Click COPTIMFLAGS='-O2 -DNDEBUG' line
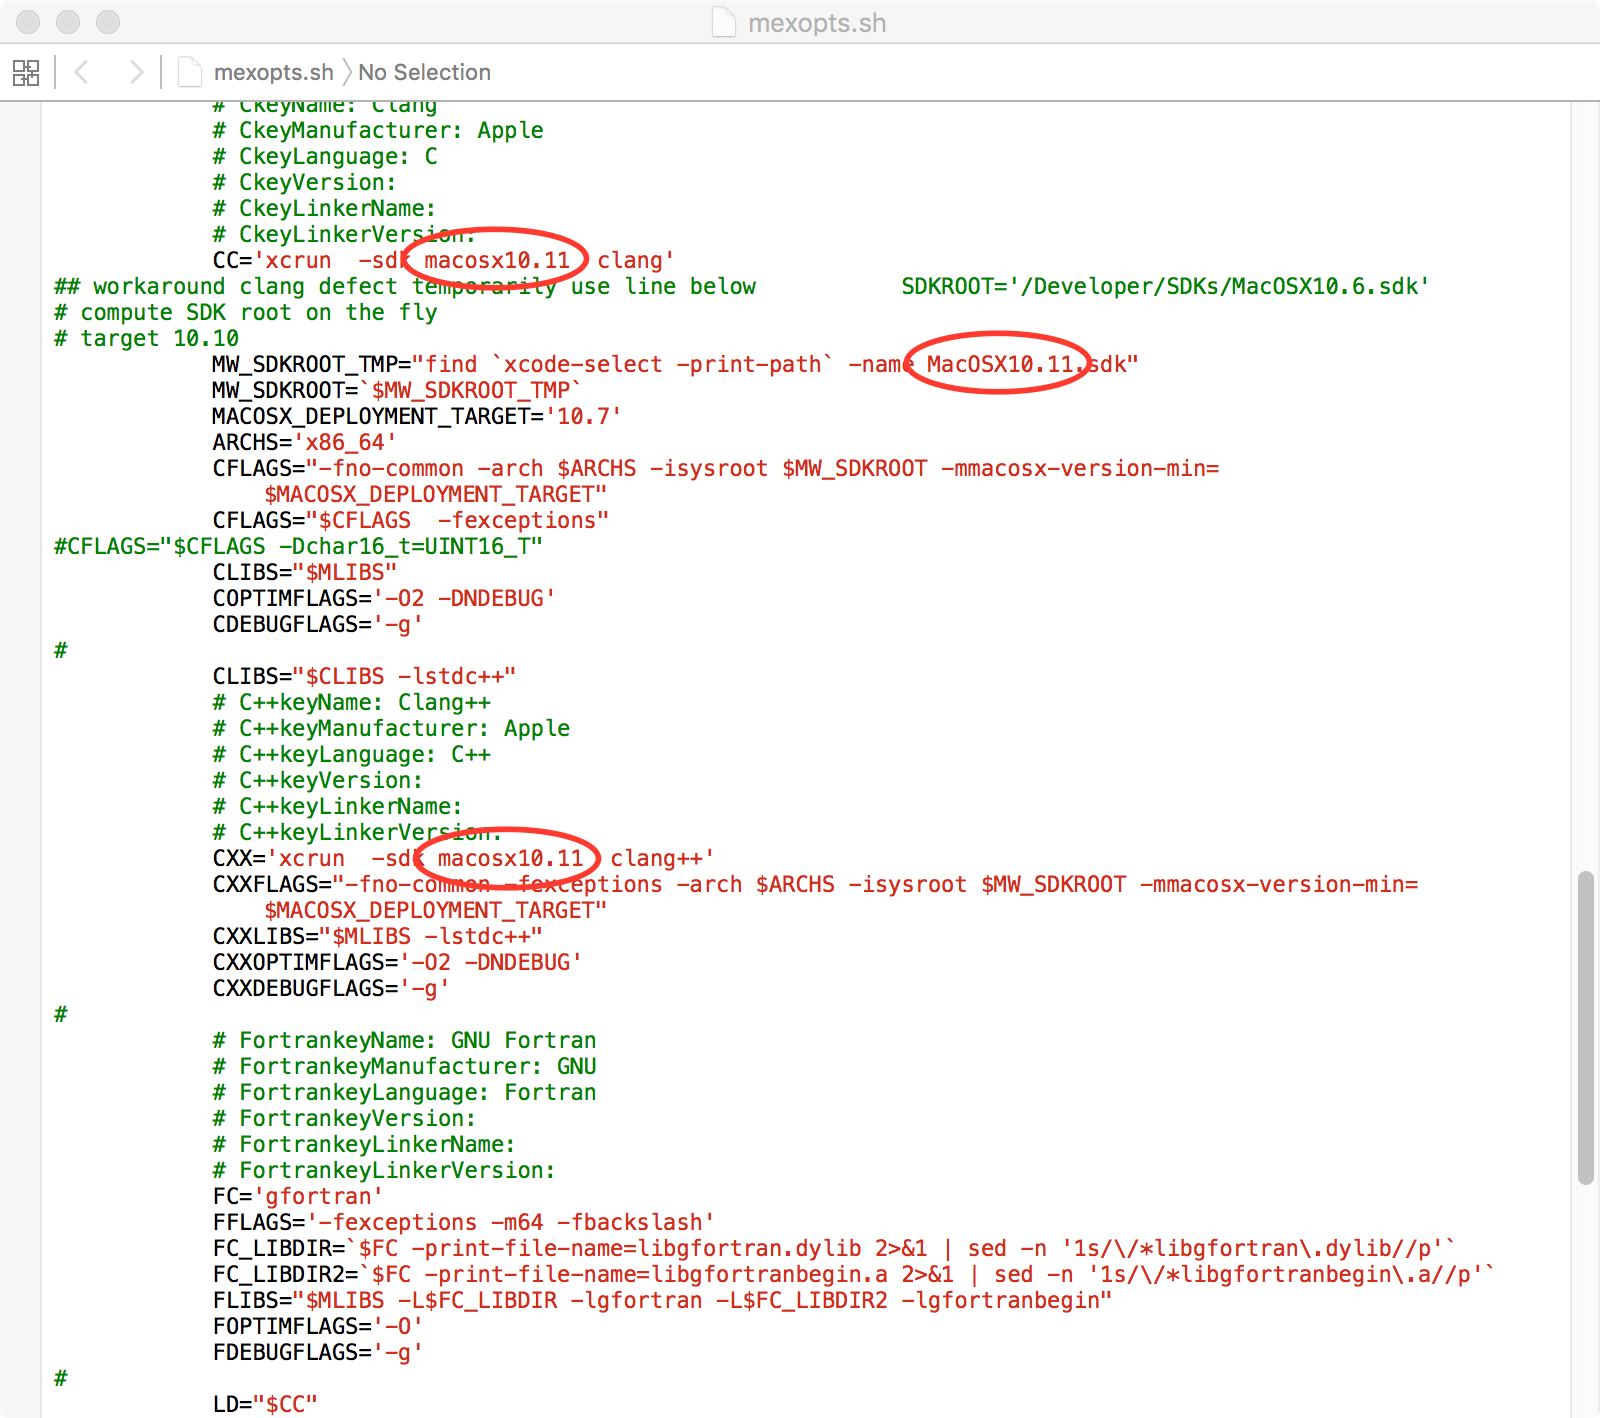1600x1418 pixels. coord(383,598)
